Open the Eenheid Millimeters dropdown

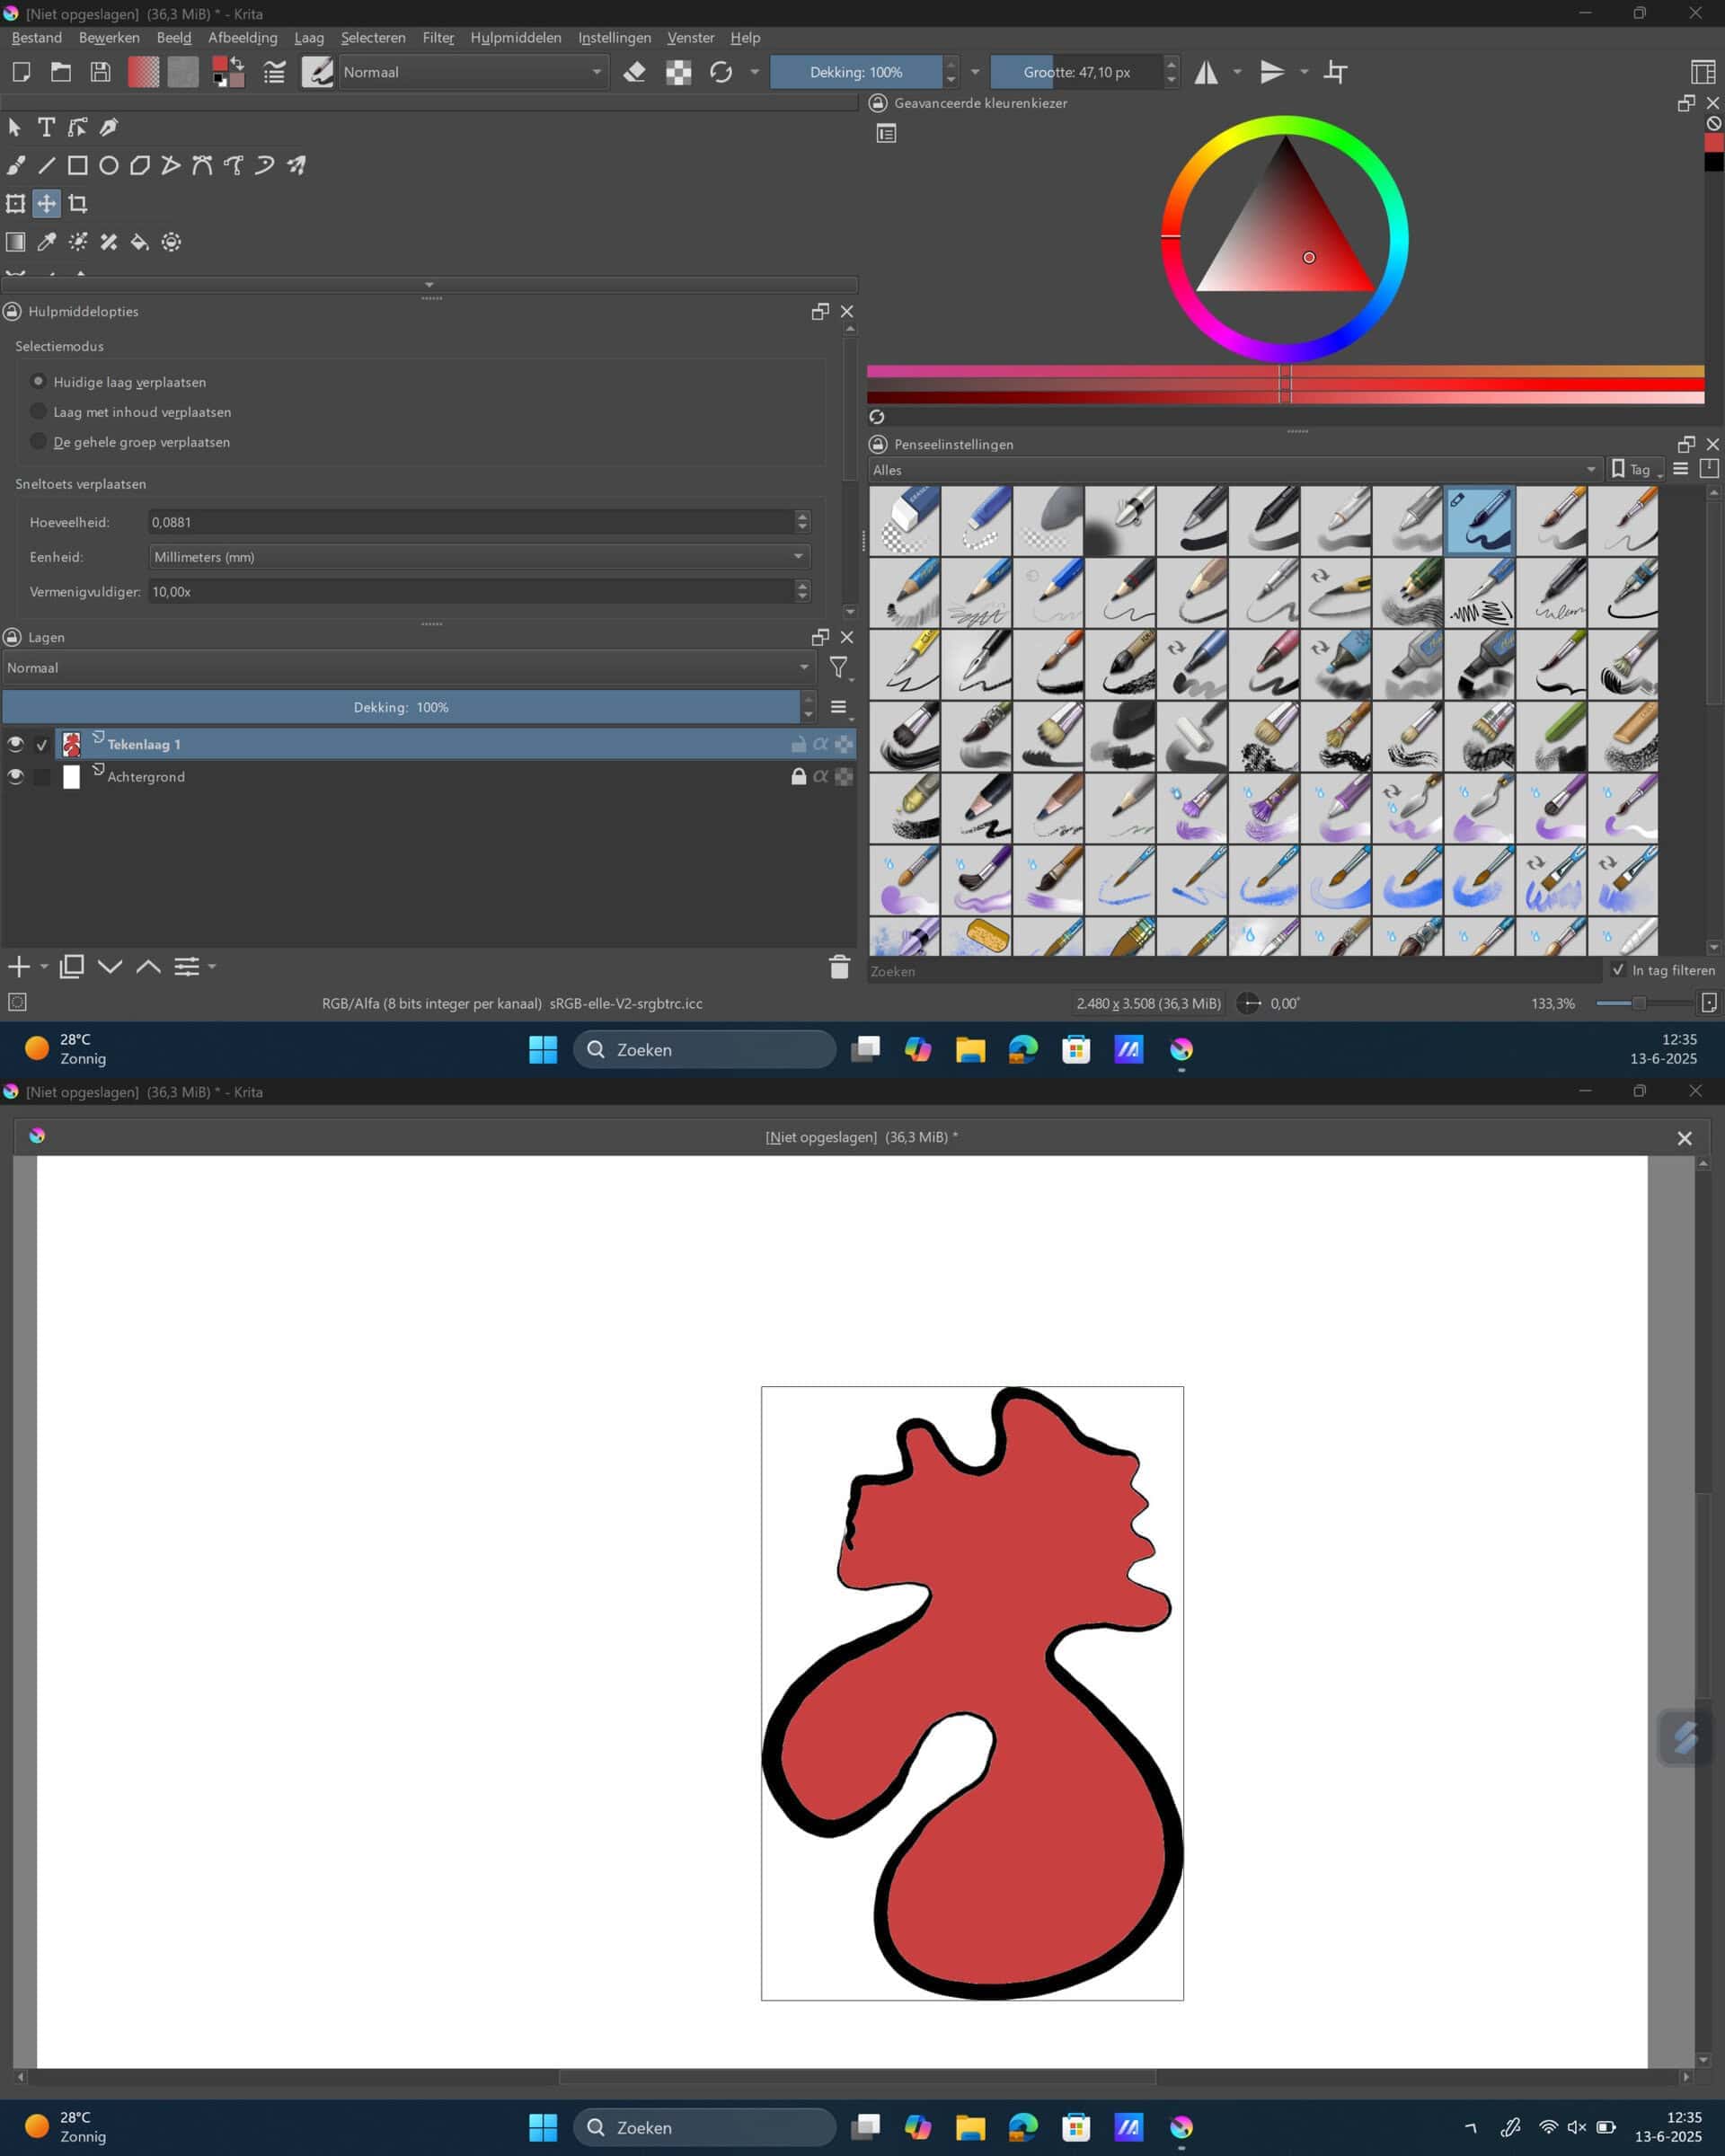[478, 557]
